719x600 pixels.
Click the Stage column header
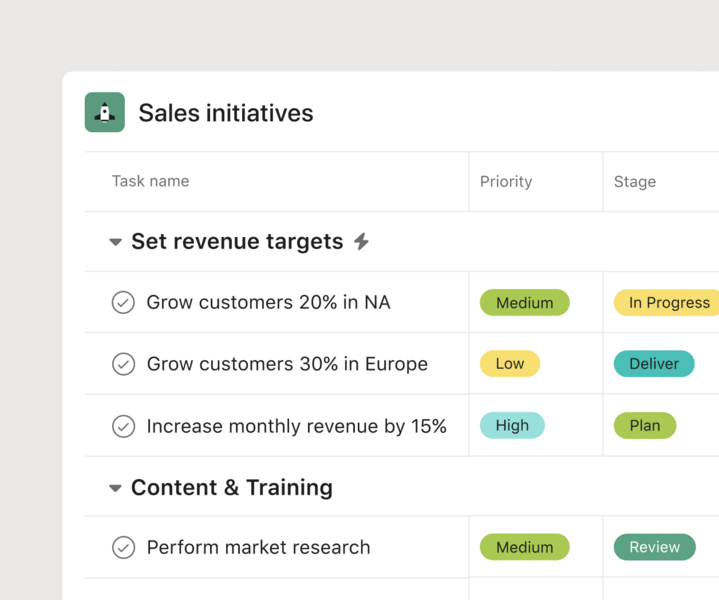(635, 181)
